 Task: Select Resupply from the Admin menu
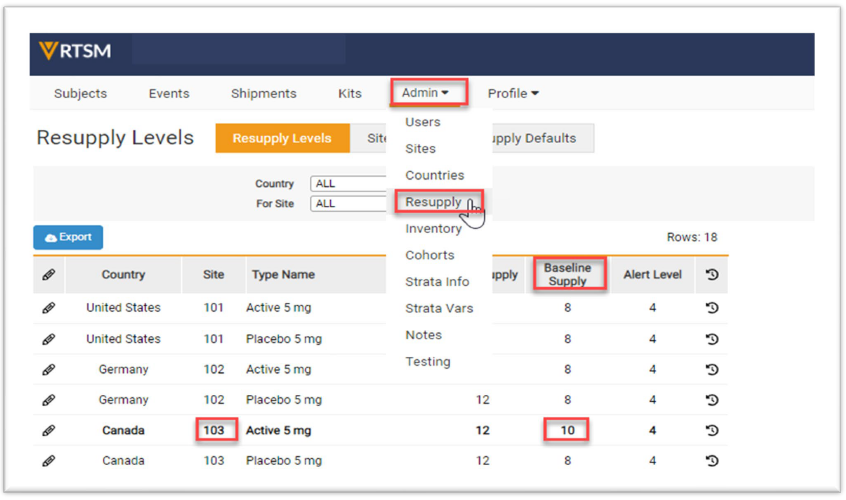click(433, 202)
